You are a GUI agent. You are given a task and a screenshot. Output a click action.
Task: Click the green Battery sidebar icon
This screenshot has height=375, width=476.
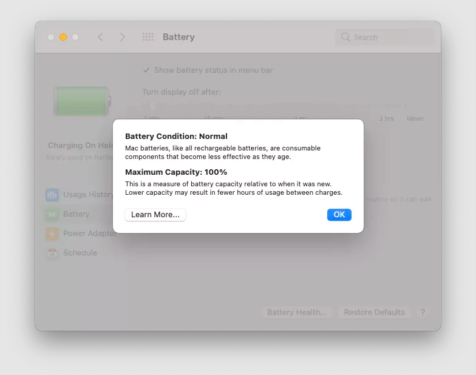[x=52, y=214]
